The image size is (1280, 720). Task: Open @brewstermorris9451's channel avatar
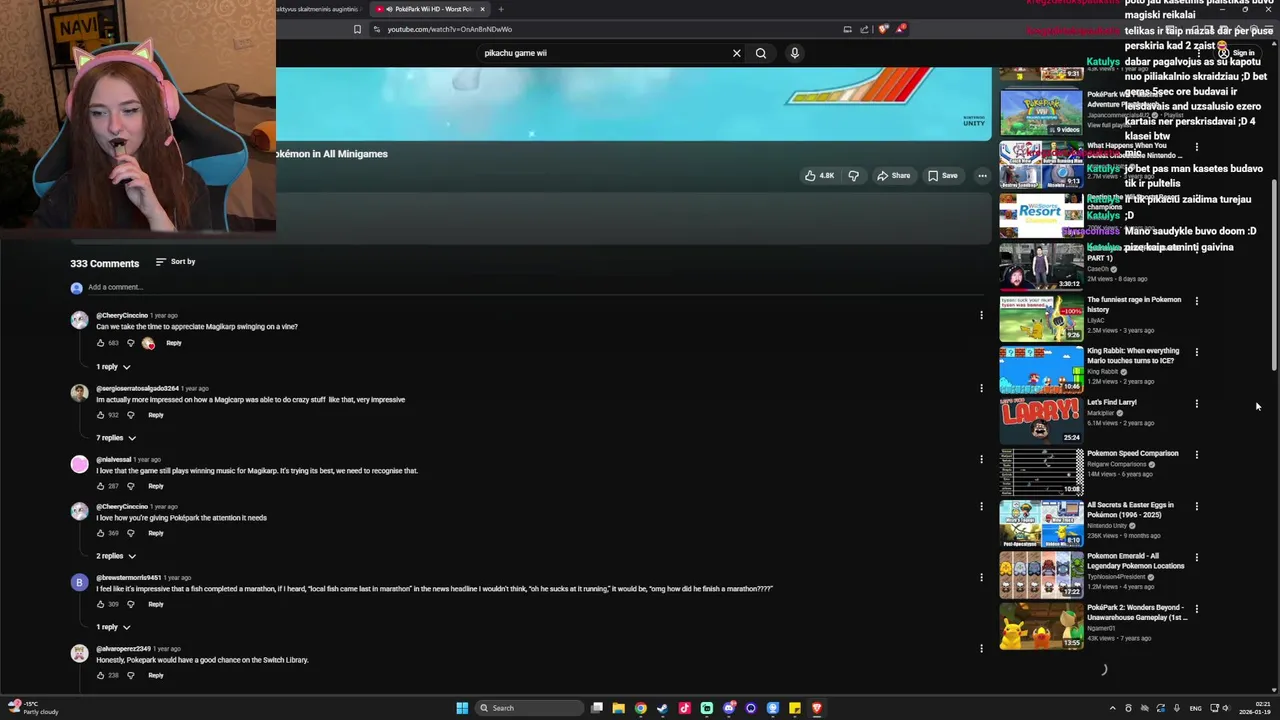click(x=79, y=582)
